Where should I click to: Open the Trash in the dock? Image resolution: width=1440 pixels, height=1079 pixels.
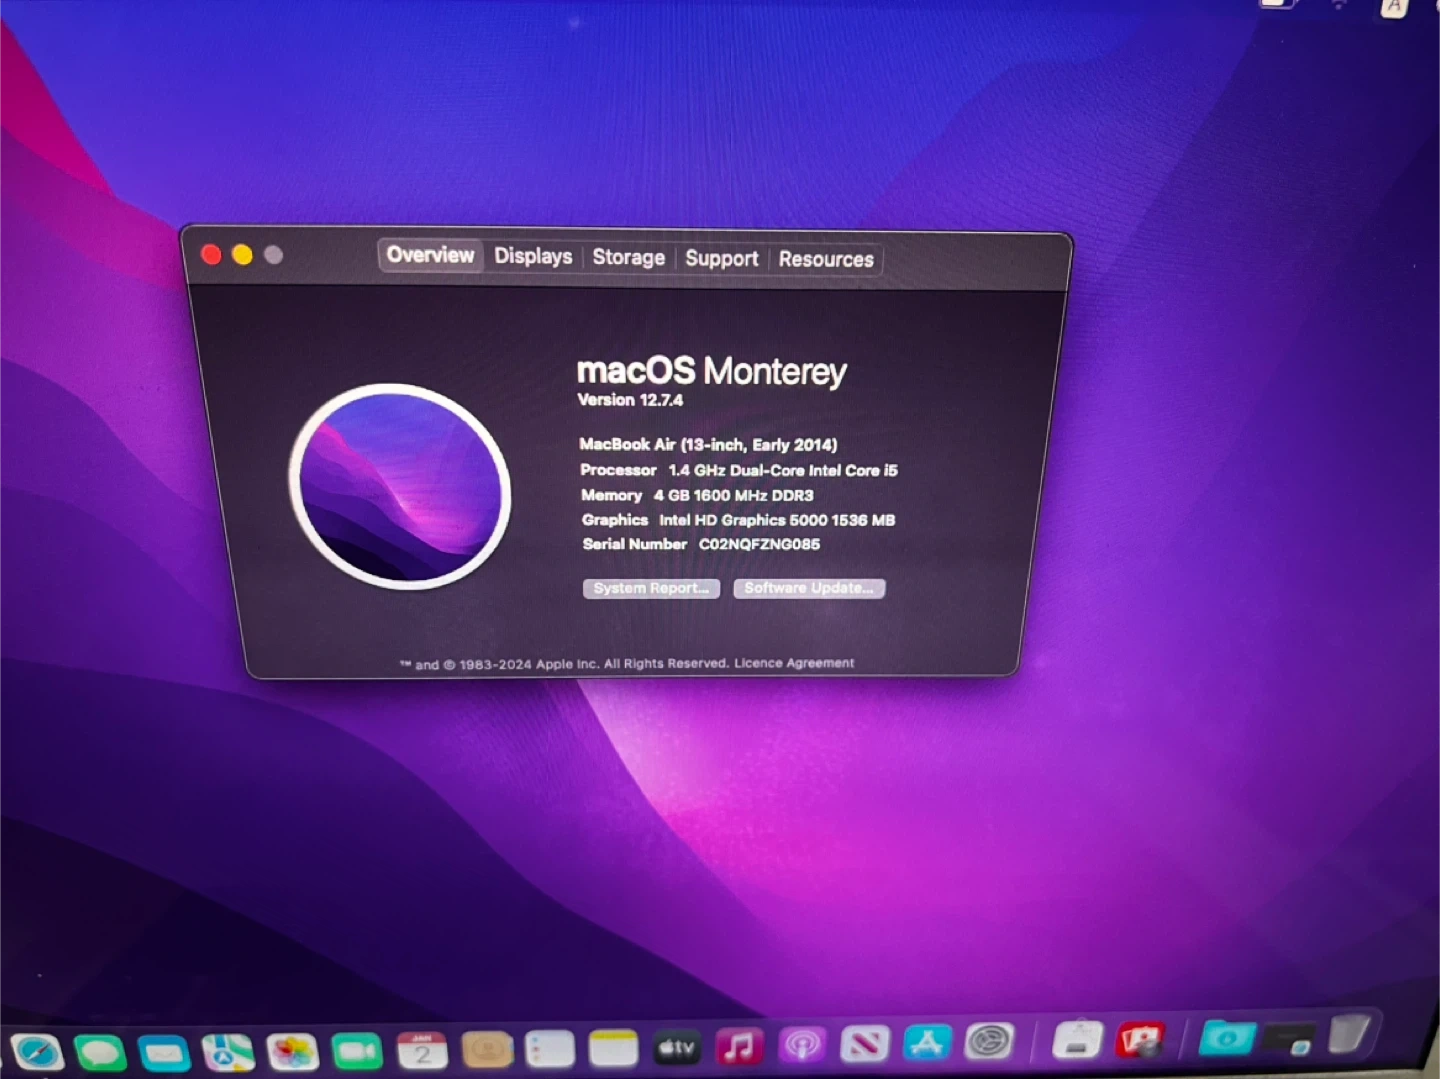click(1349, 1034)
